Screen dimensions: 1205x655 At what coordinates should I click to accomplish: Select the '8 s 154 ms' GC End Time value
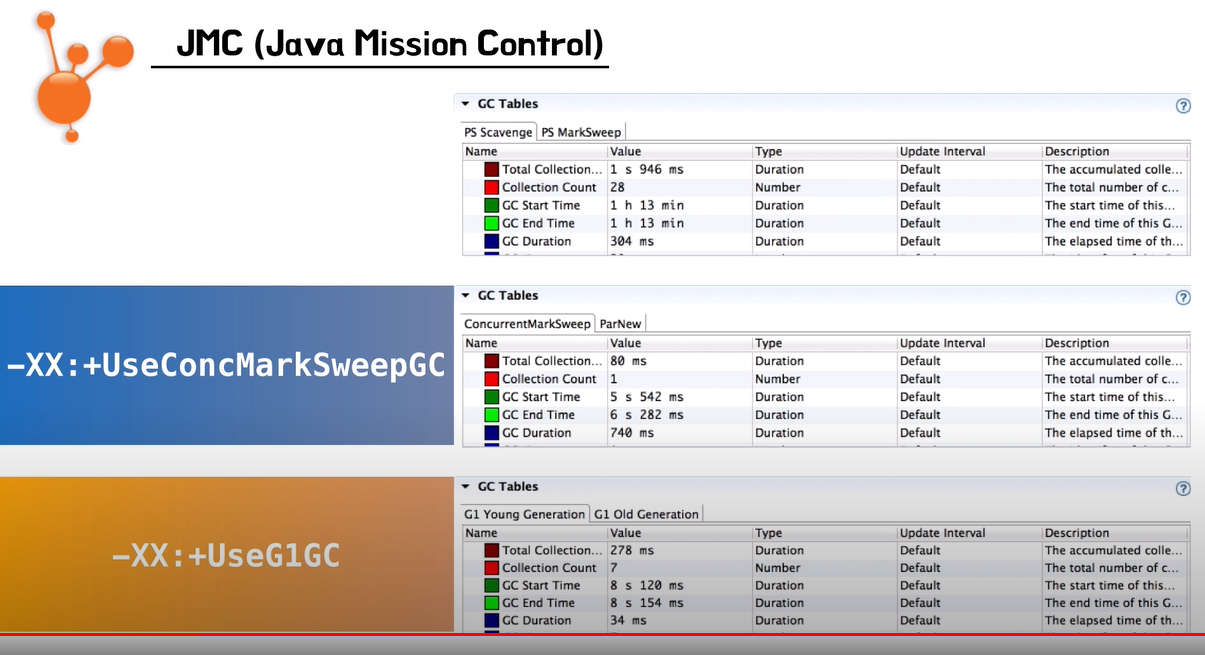pos(647,603)
